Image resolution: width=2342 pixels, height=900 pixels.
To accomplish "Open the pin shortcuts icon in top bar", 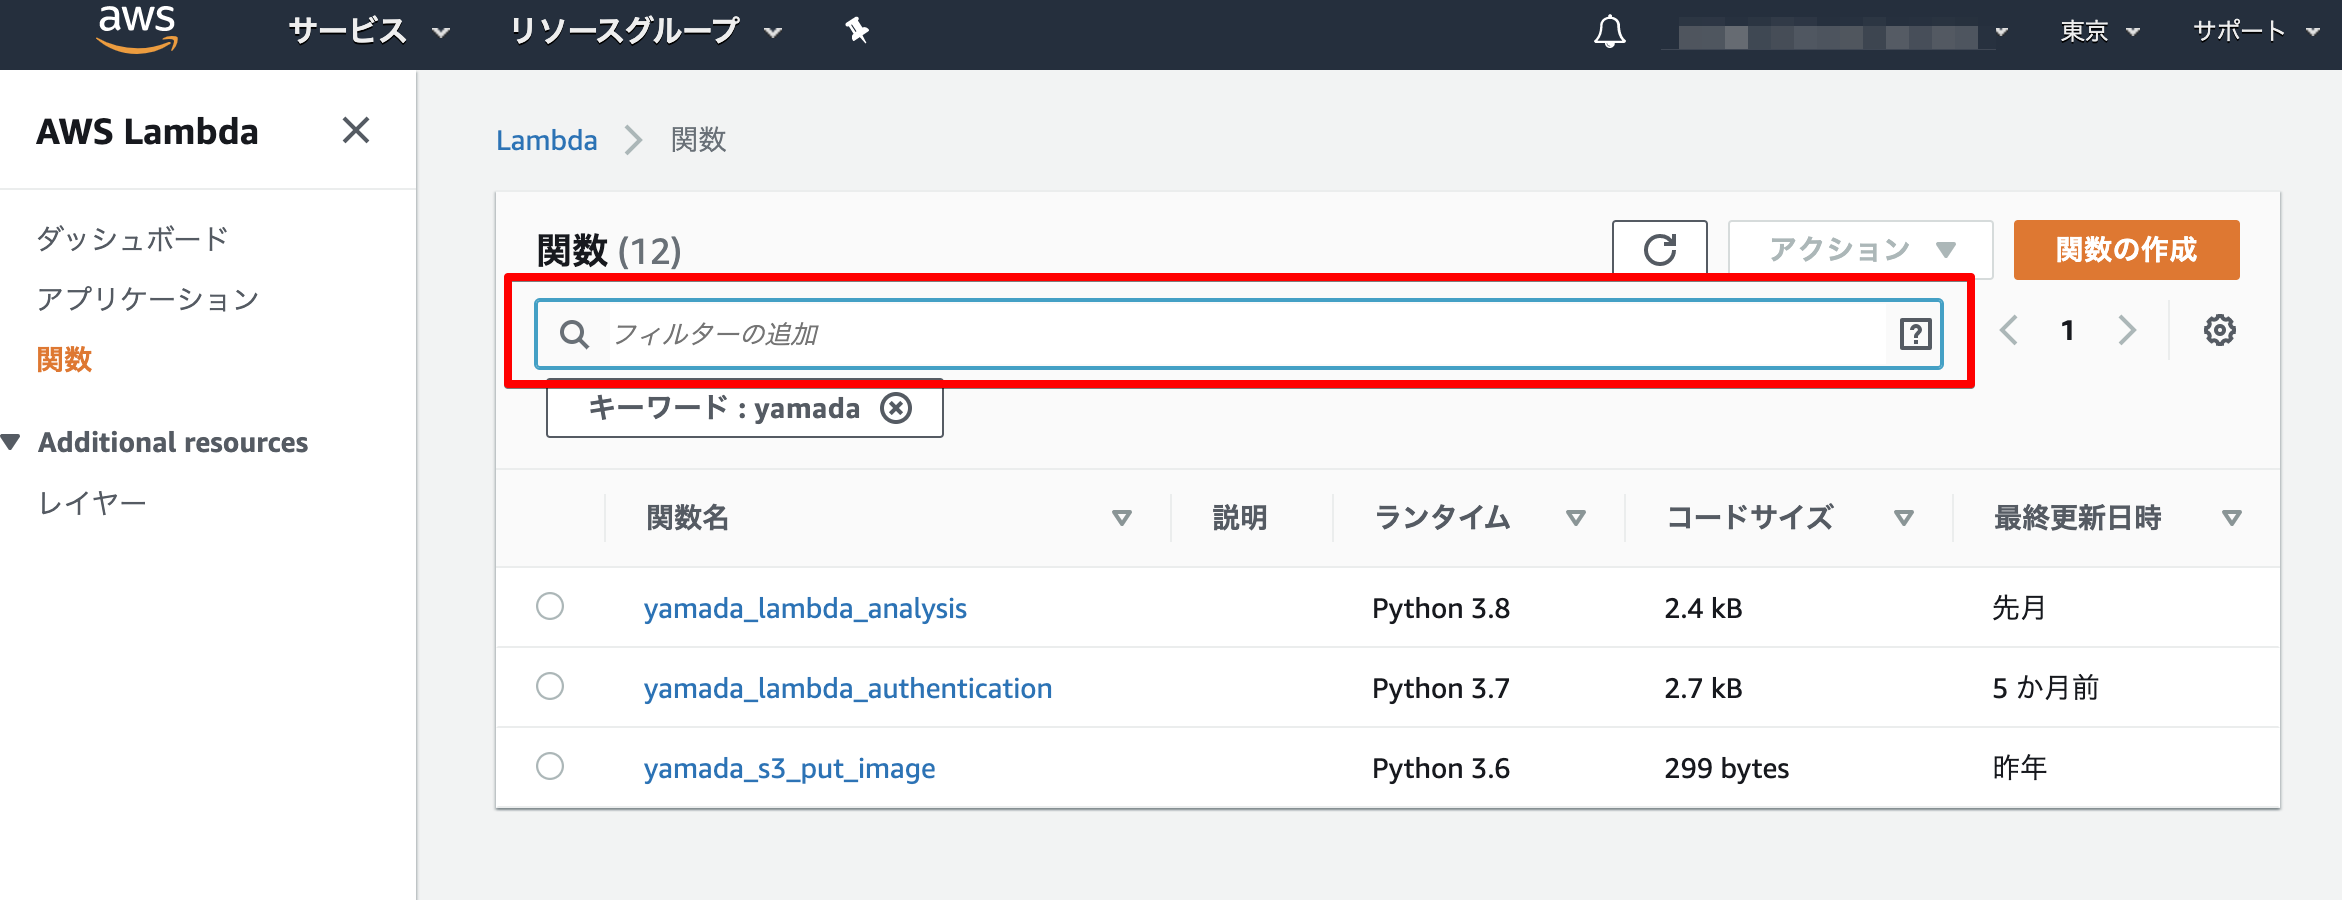I will 857,31.
